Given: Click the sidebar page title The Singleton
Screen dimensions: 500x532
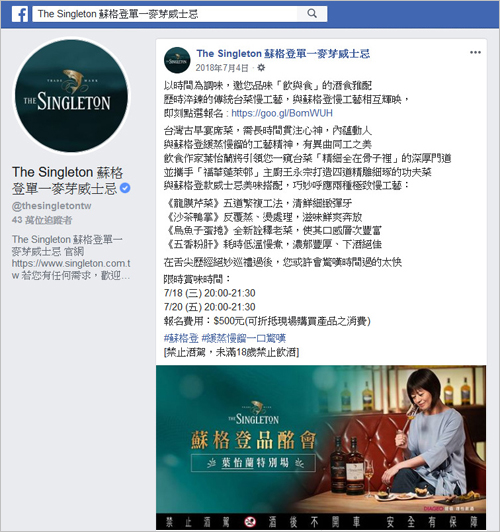Looking at the screenshot, I should (68, 180).
